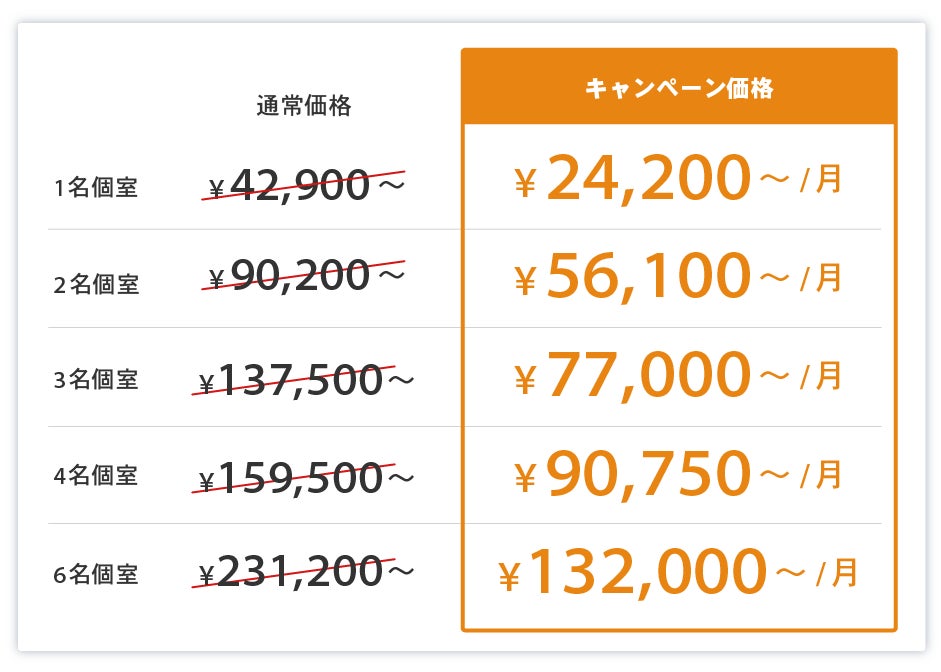Click the crossed-out ¥137,500 price
Image resolution: width=941 pixels, height=672 pixels.
point(300,379)
